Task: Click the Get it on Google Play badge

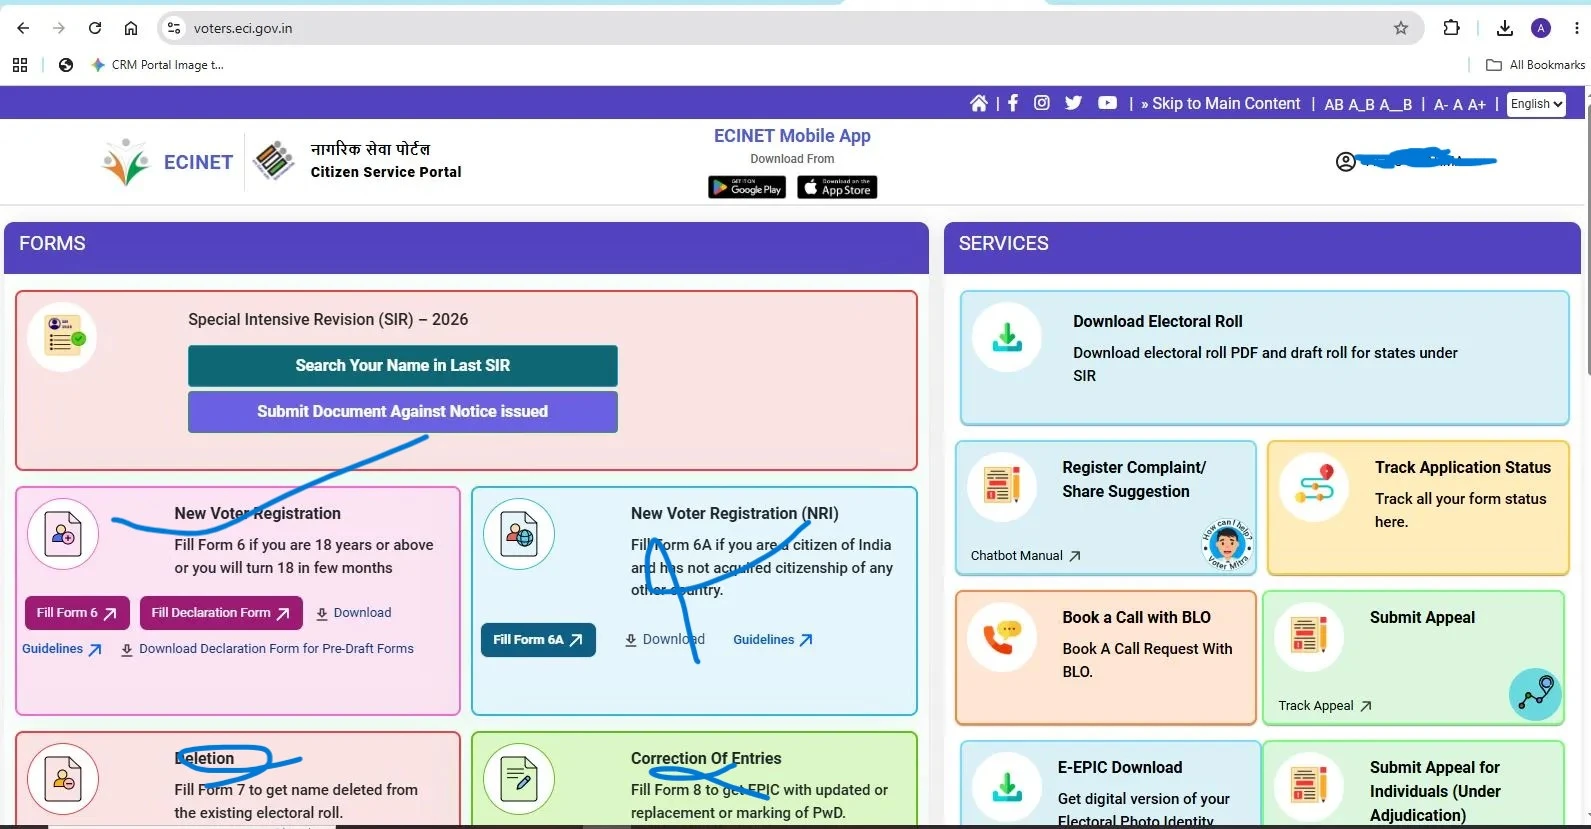Action: 747,187
